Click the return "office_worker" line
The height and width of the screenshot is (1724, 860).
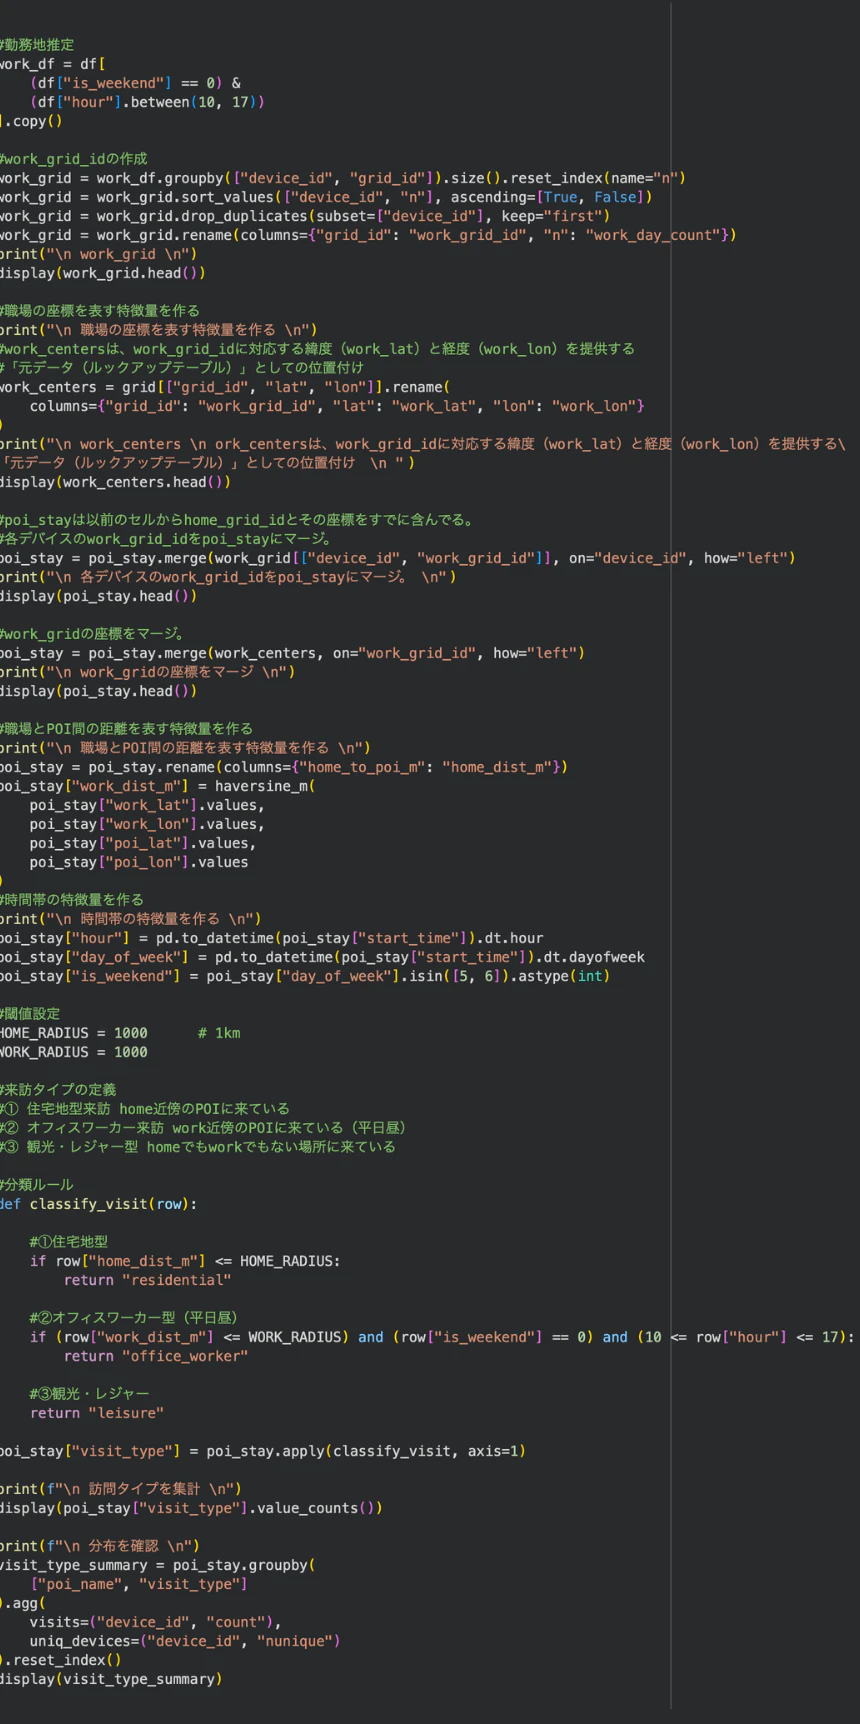[156, 1356]
